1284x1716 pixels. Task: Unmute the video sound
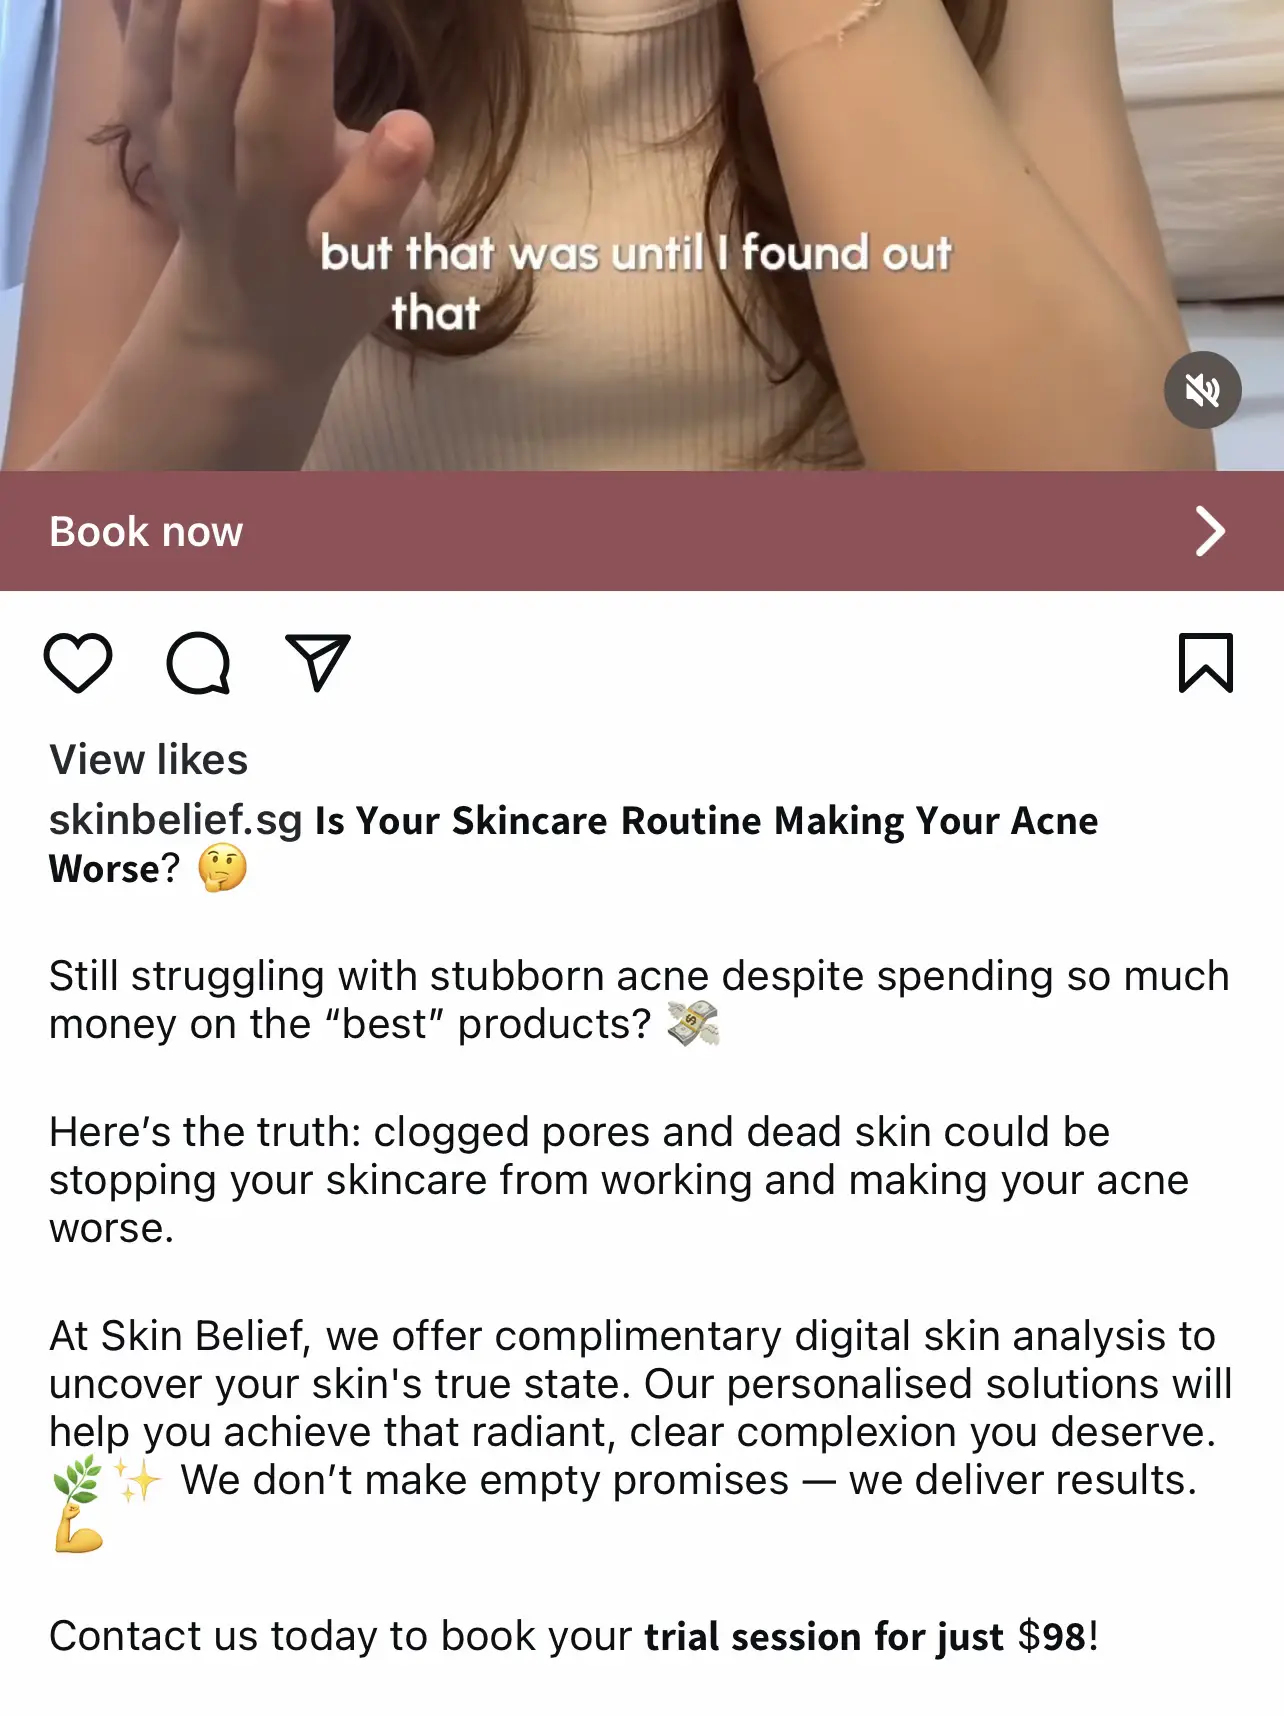coord(1202,390)
